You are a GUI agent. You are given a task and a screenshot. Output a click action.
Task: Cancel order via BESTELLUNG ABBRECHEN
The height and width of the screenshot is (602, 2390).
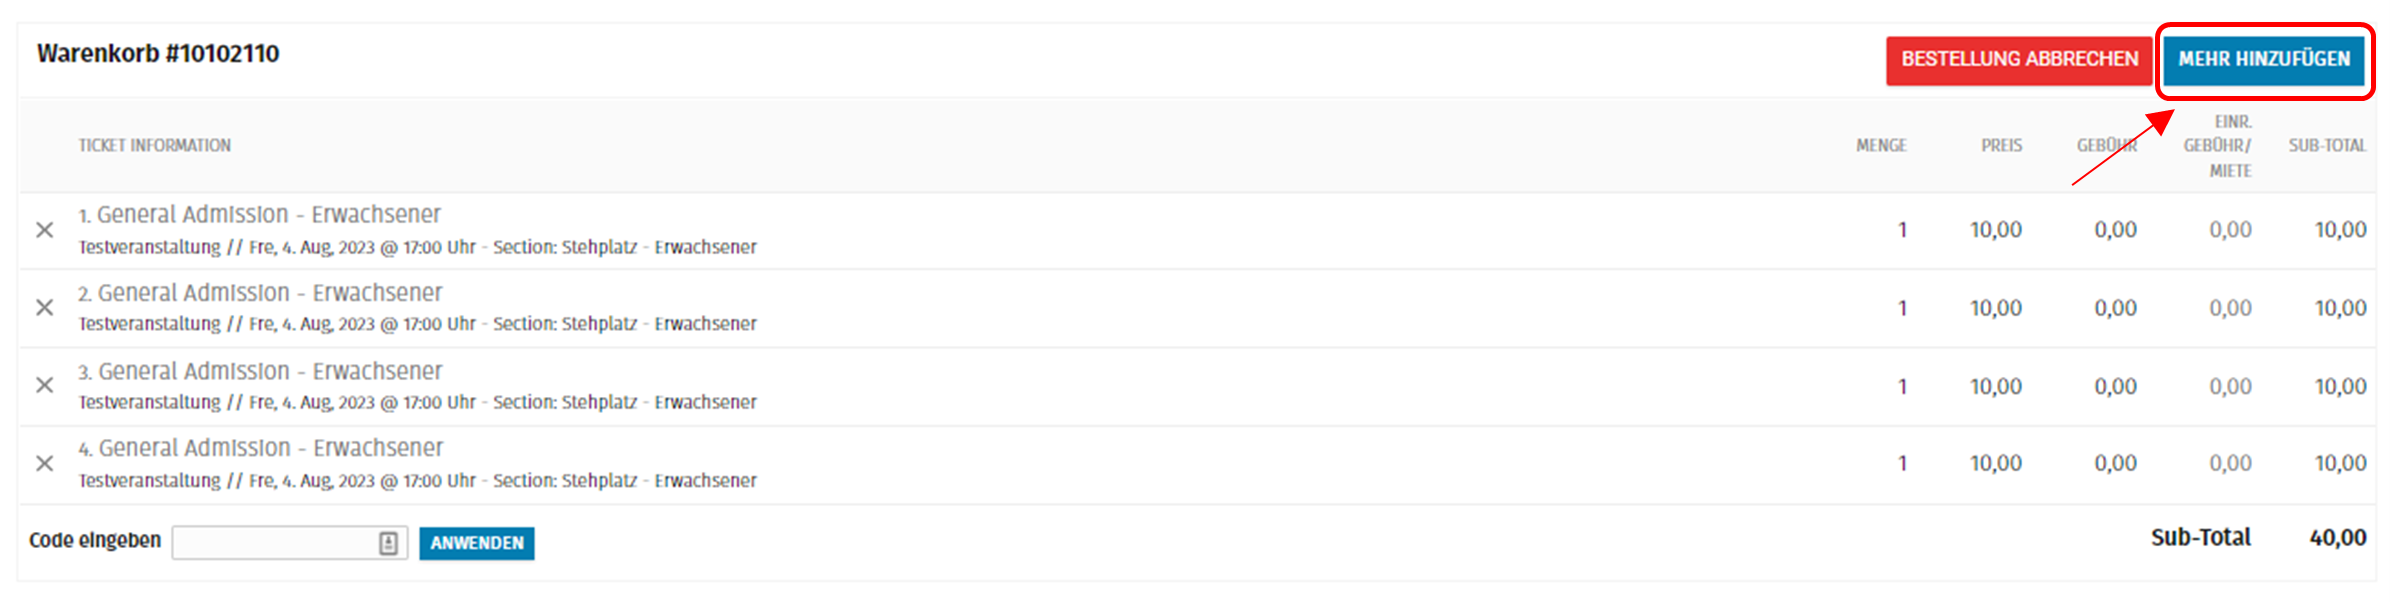(x=2018, y=59)
